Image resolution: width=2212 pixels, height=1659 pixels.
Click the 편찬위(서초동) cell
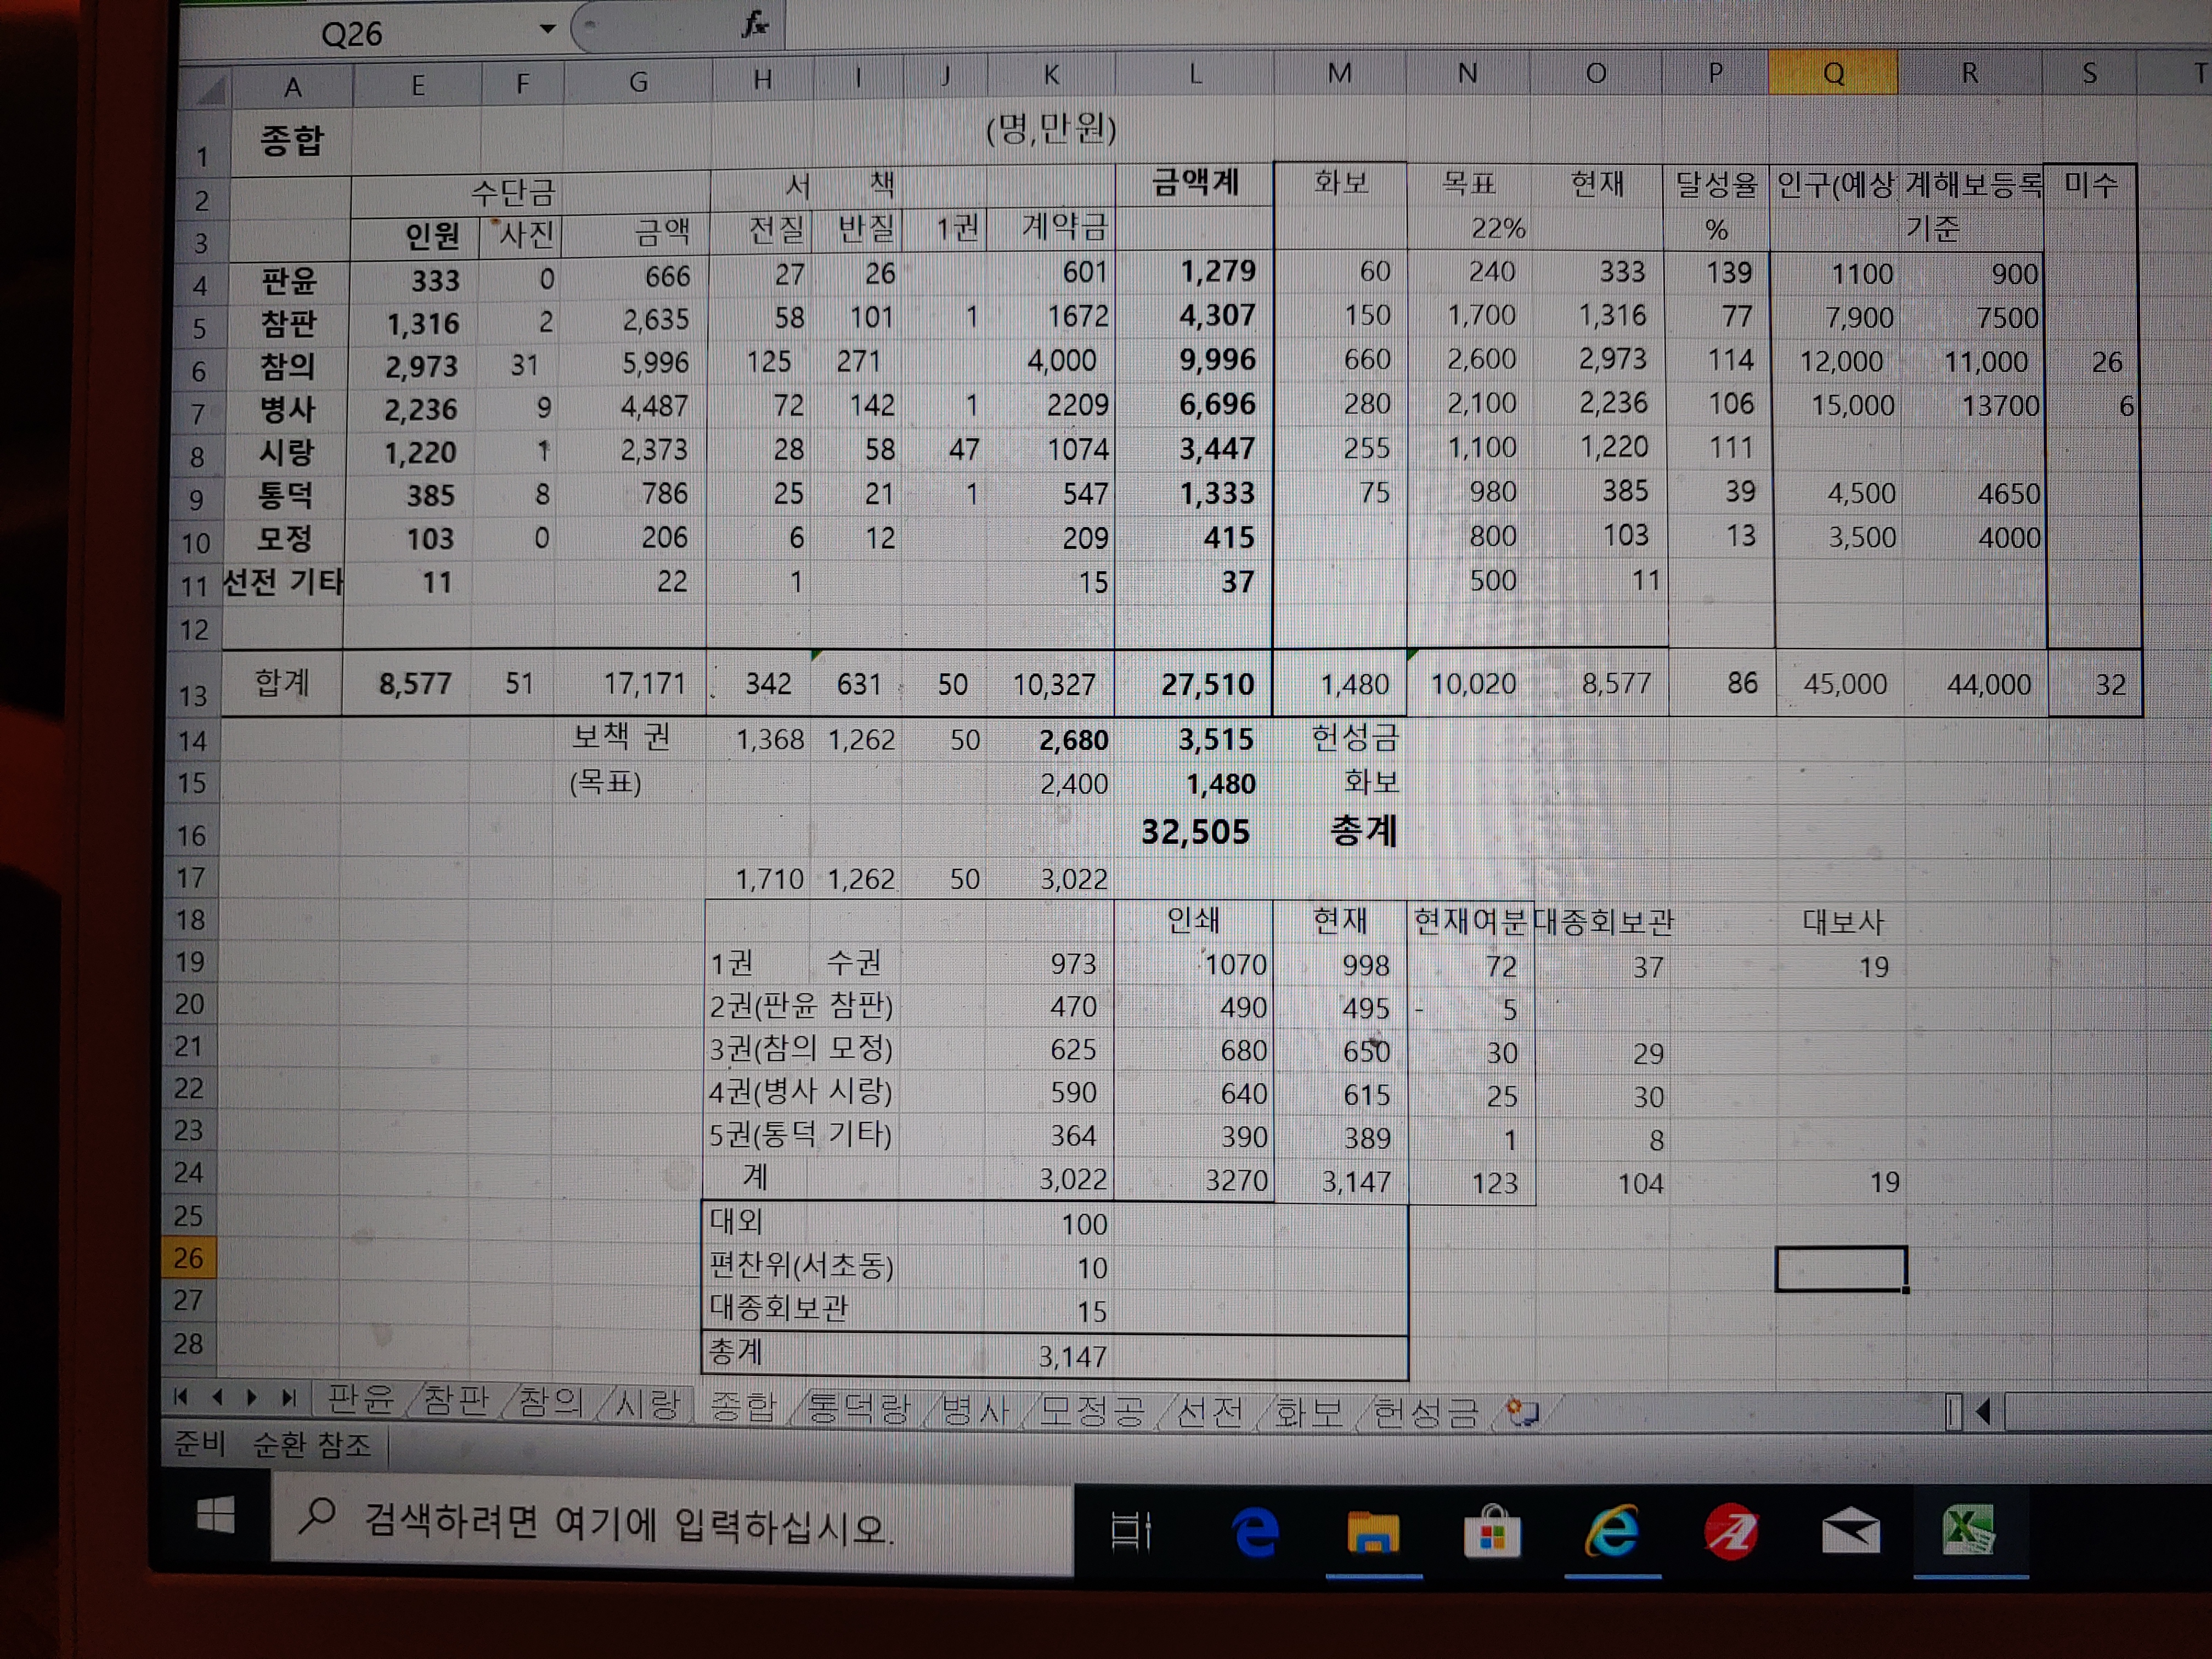[801, 1266]
